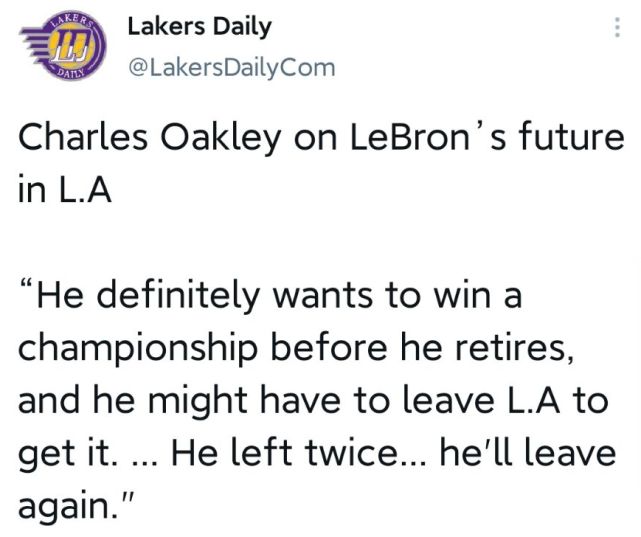Visit the @LakersDailyCom handle link
The height and width of the screenshot is (537, 641).
pyautogui.click(x=232, y=68)
